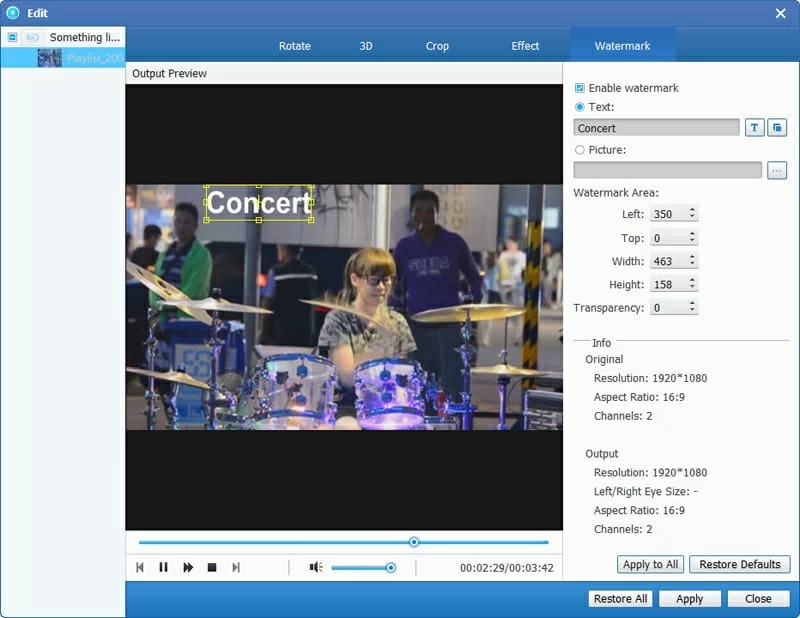
Task: Open the Effect tab
Action: pyautogui.click(x=525, y=46)
